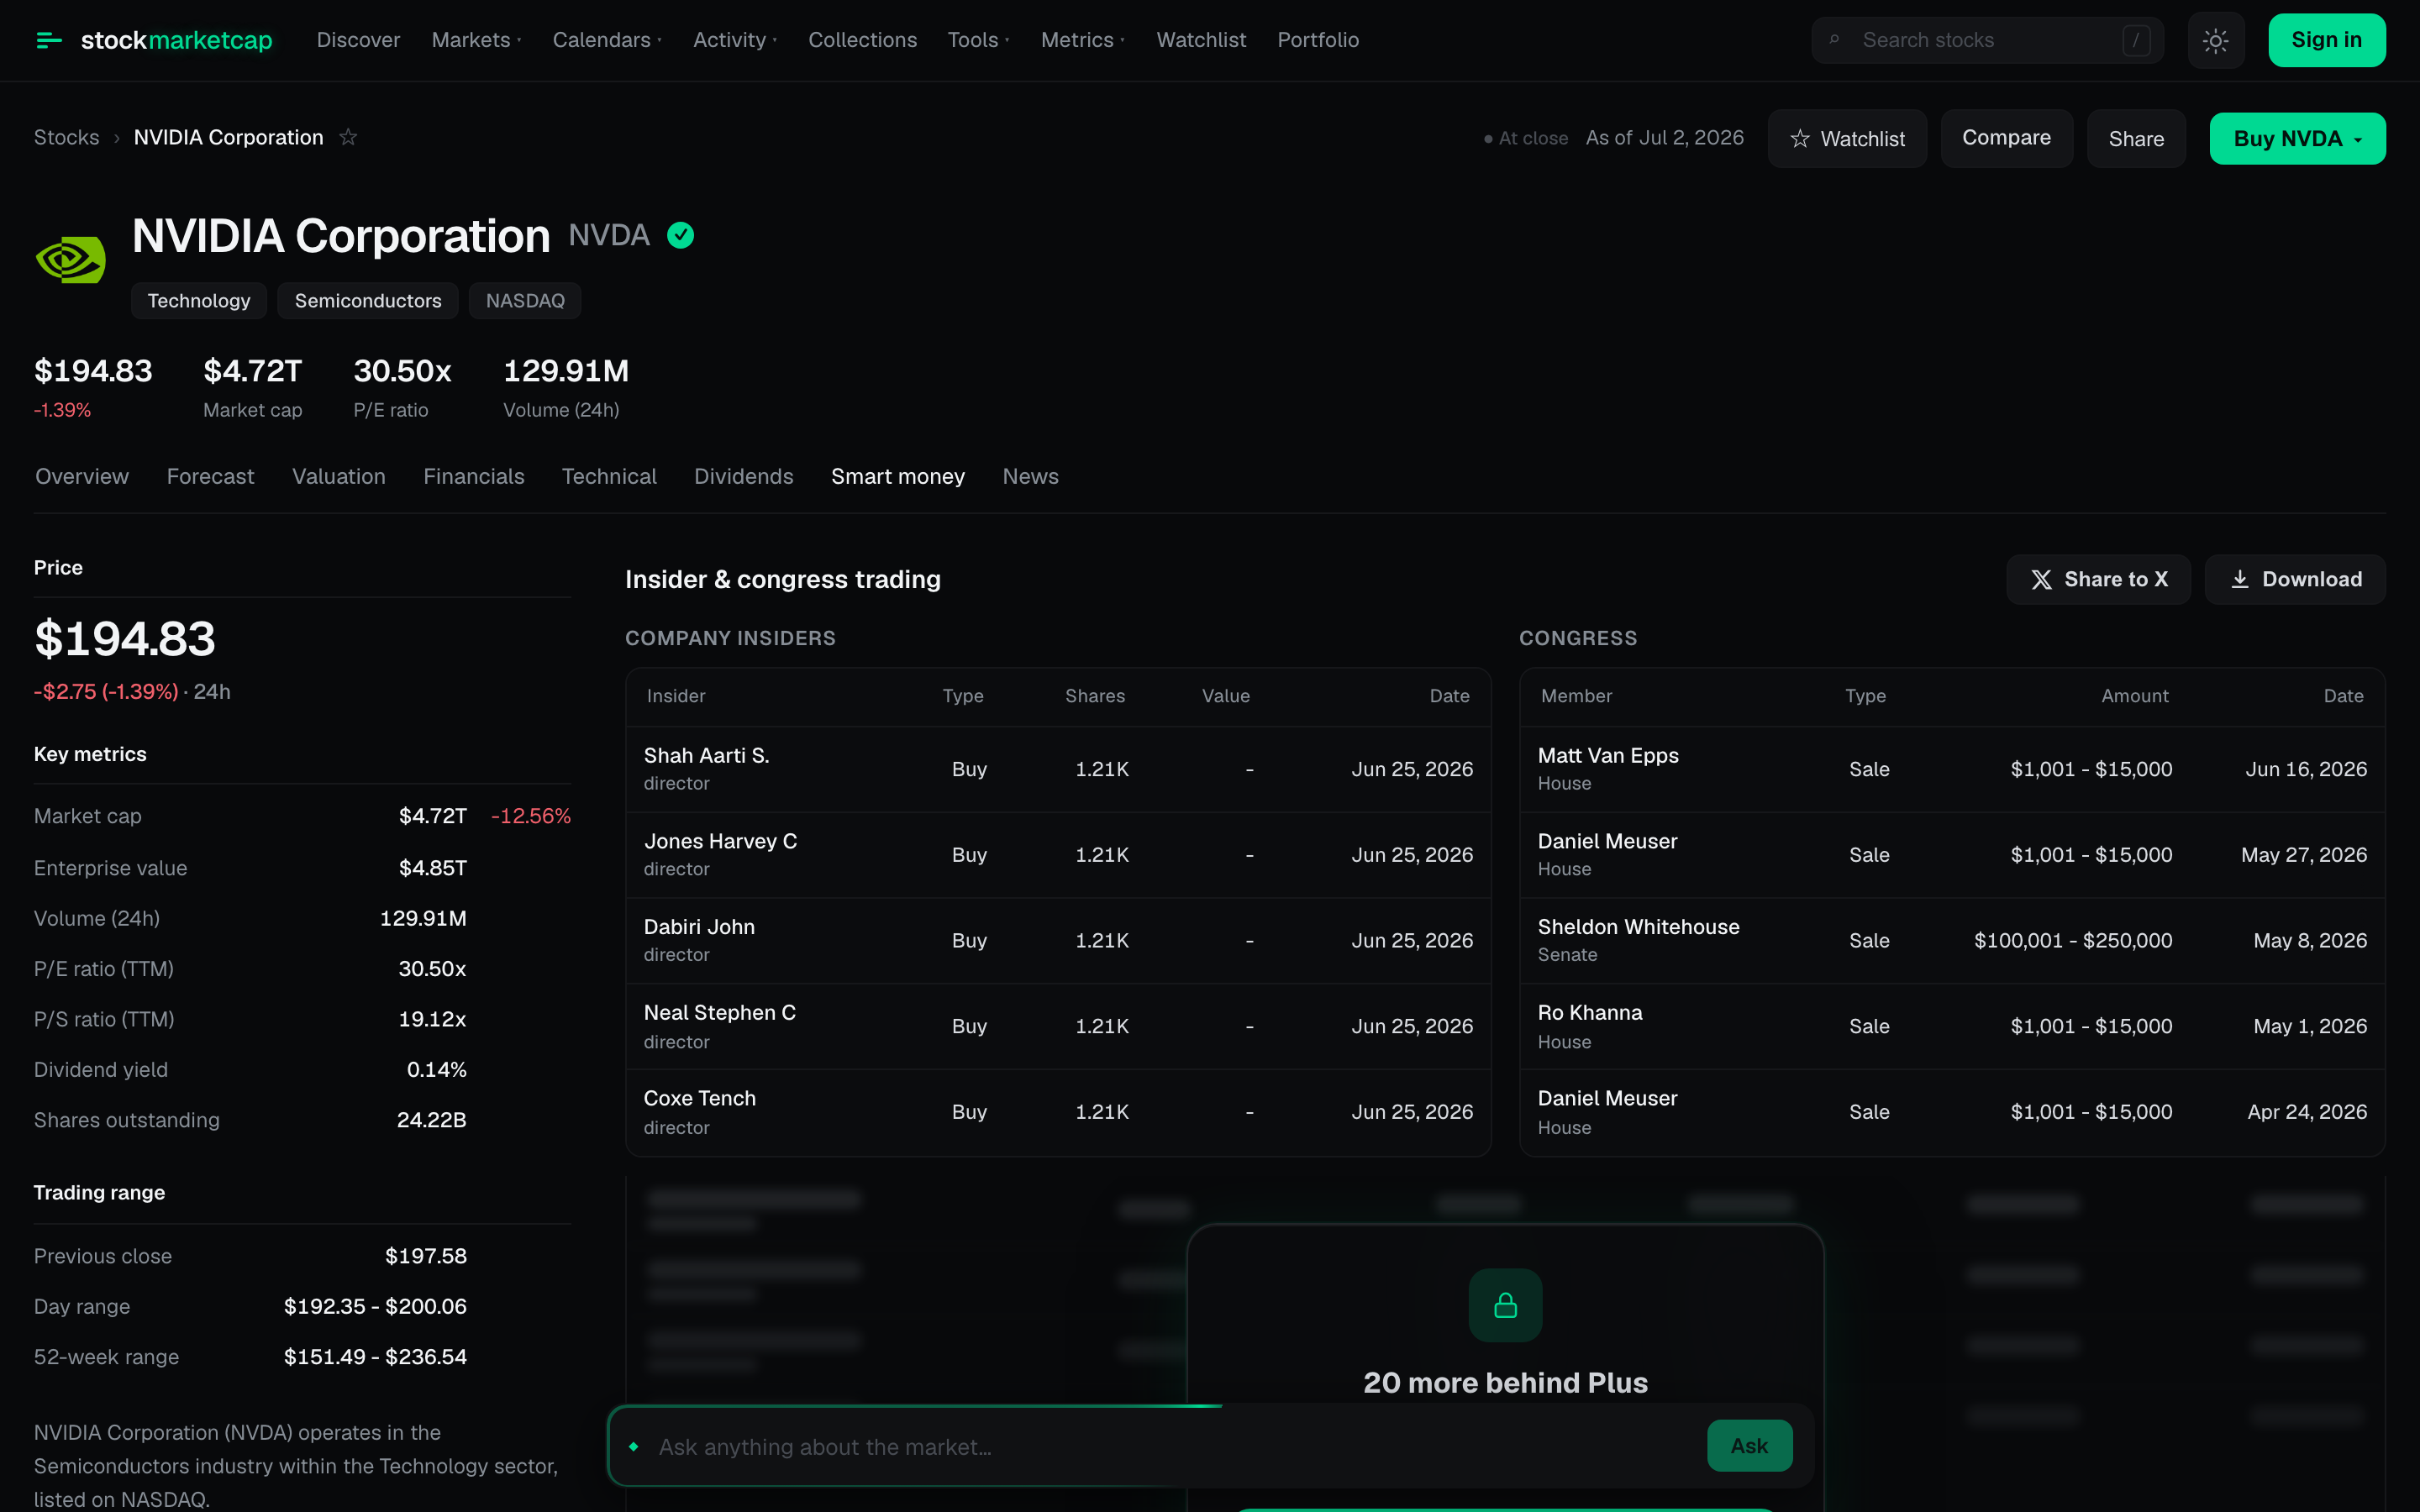Open the Activity dropdown menu
2420x1512 pixels.
pyautogui.click(x=735, y=40)
